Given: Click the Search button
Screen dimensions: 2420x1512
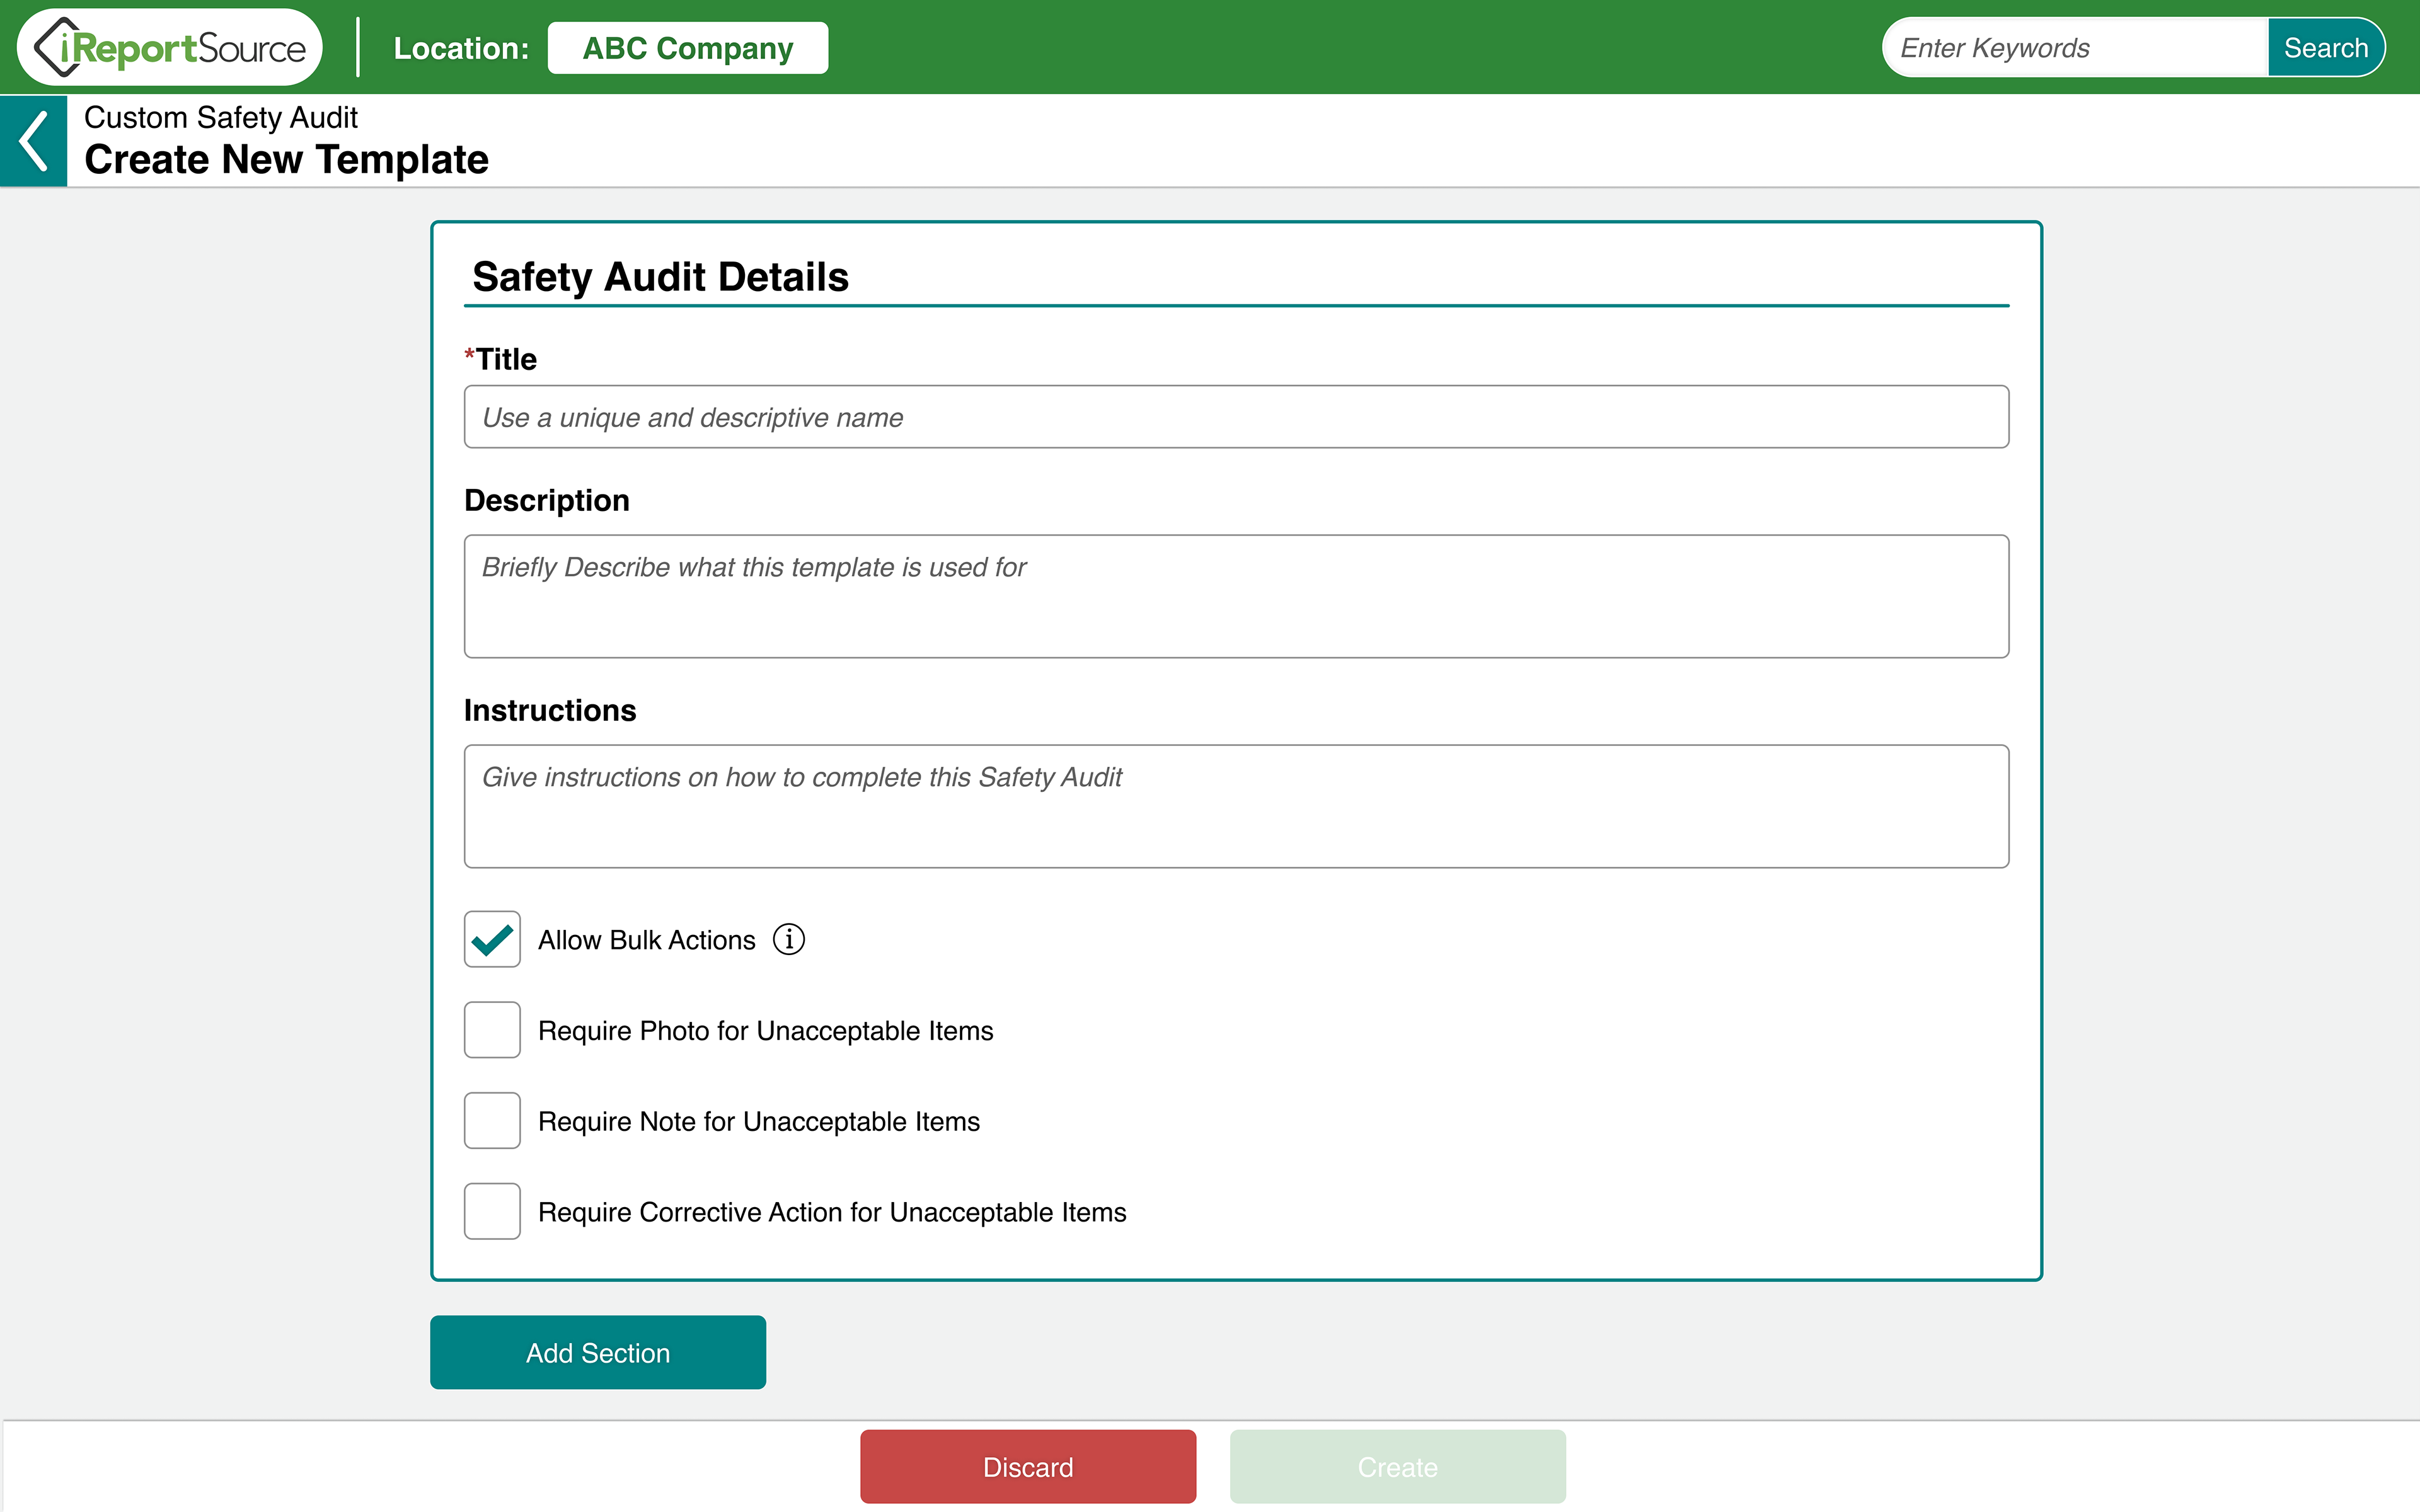Looking at the screenshot, I should [x=2326, y=47].
